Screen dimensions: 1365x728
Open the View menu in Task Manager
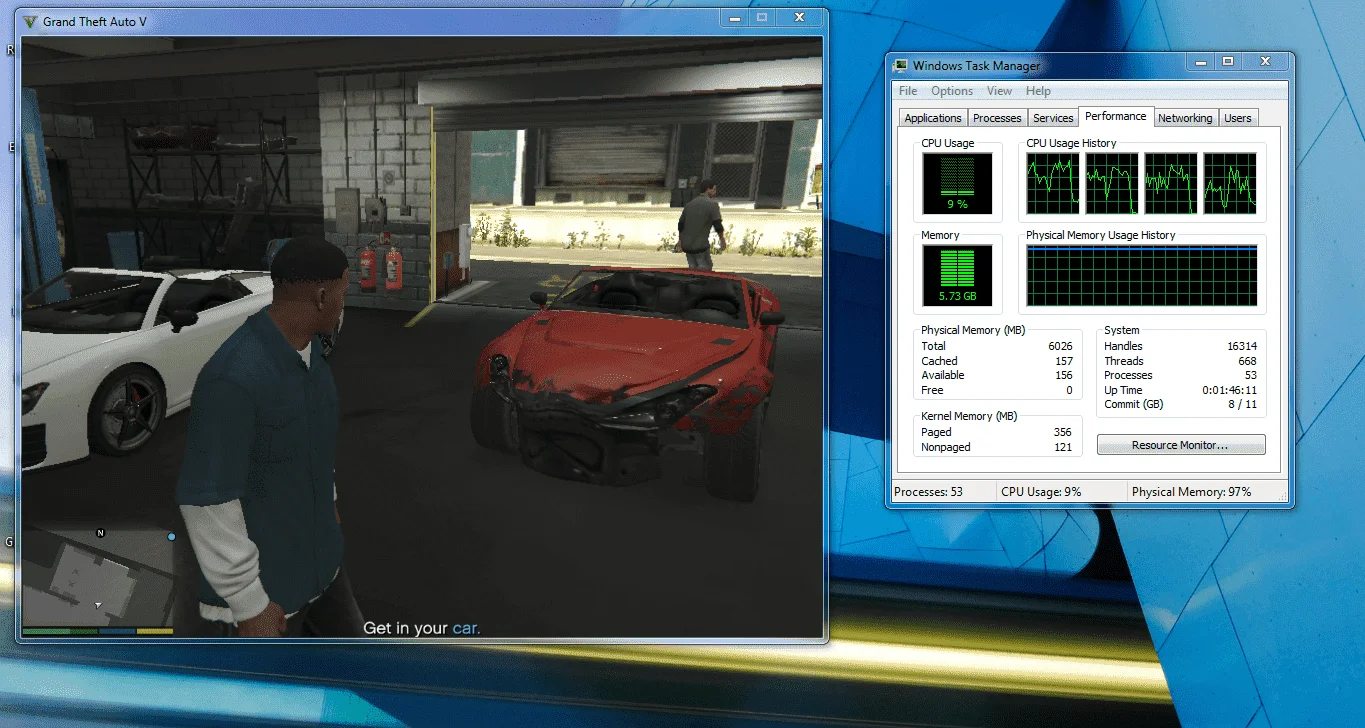point(999,91)
